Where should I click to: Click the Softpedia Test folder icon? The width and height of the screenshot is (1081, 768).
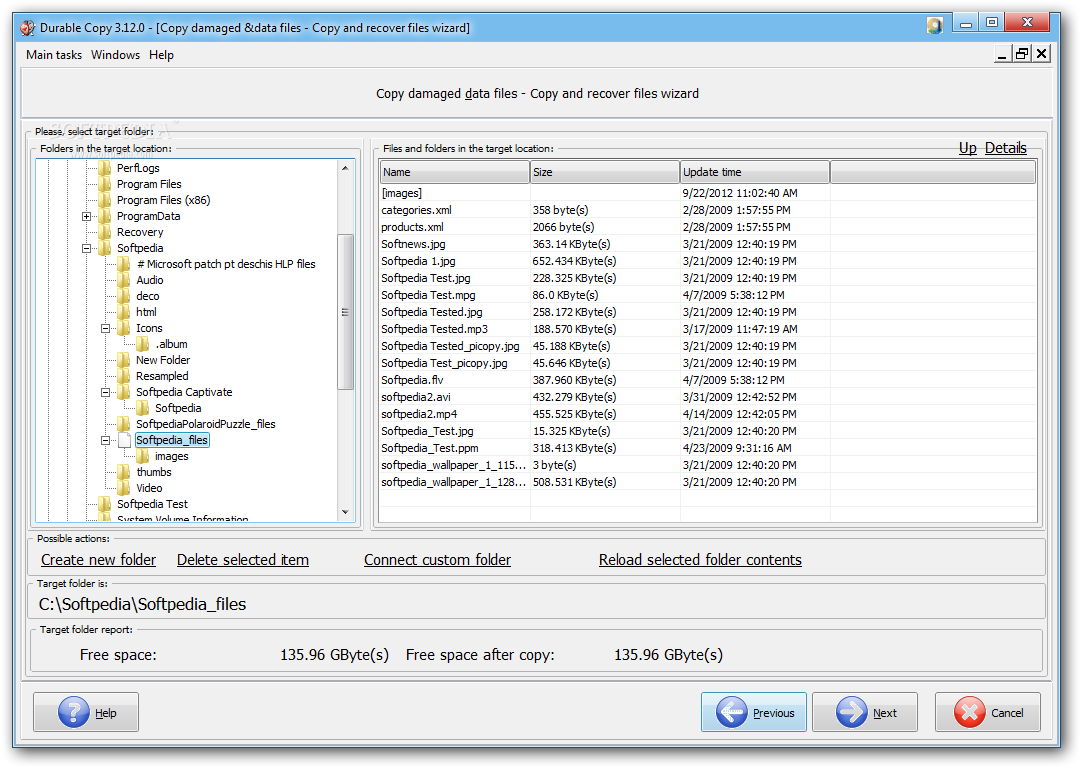(105, 504)
